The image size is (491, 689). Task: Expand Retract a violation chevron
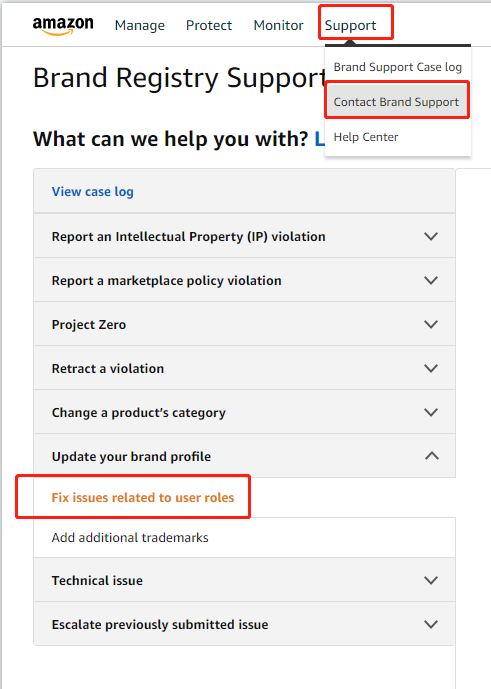click(x=431, y=368)
